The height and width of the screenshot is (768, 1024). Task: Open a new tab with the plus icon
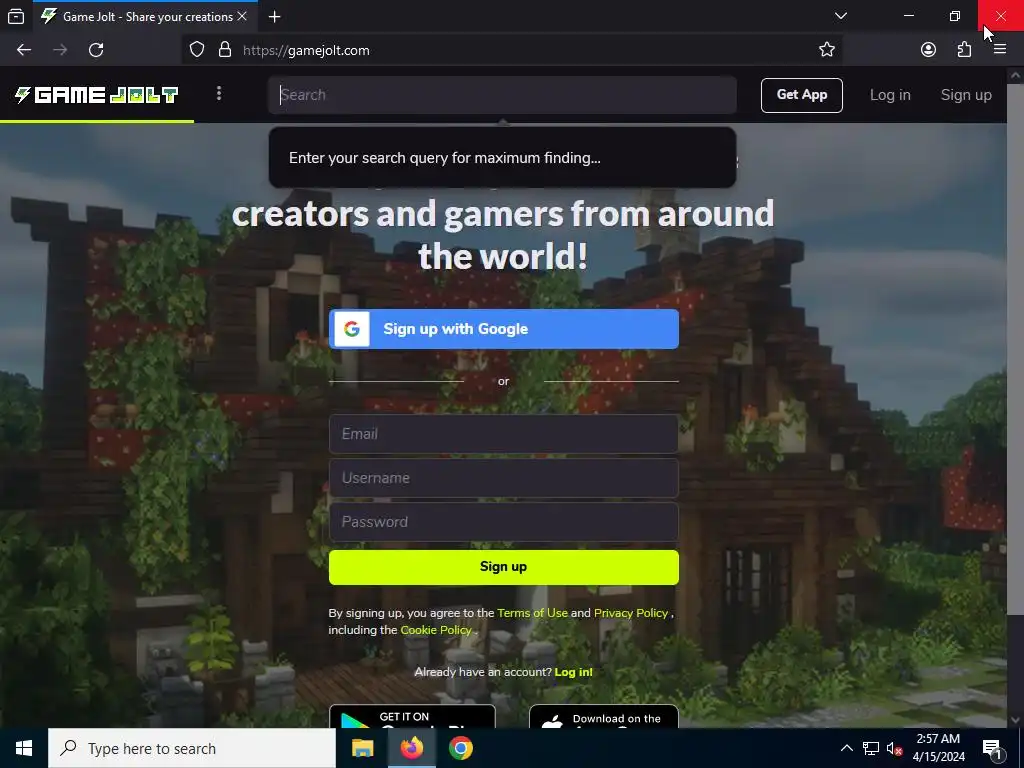(274, 16)
